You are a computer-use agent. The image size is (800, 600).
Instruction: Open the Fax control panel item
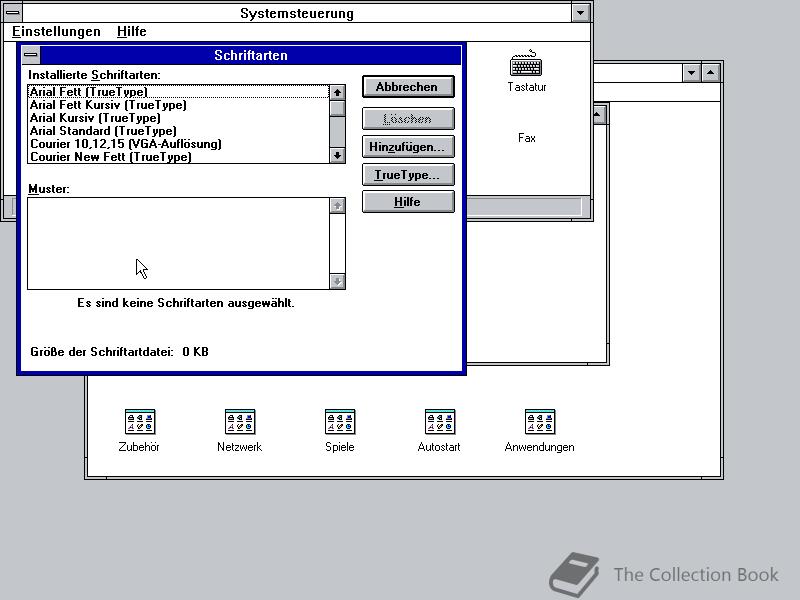(527, 138)
